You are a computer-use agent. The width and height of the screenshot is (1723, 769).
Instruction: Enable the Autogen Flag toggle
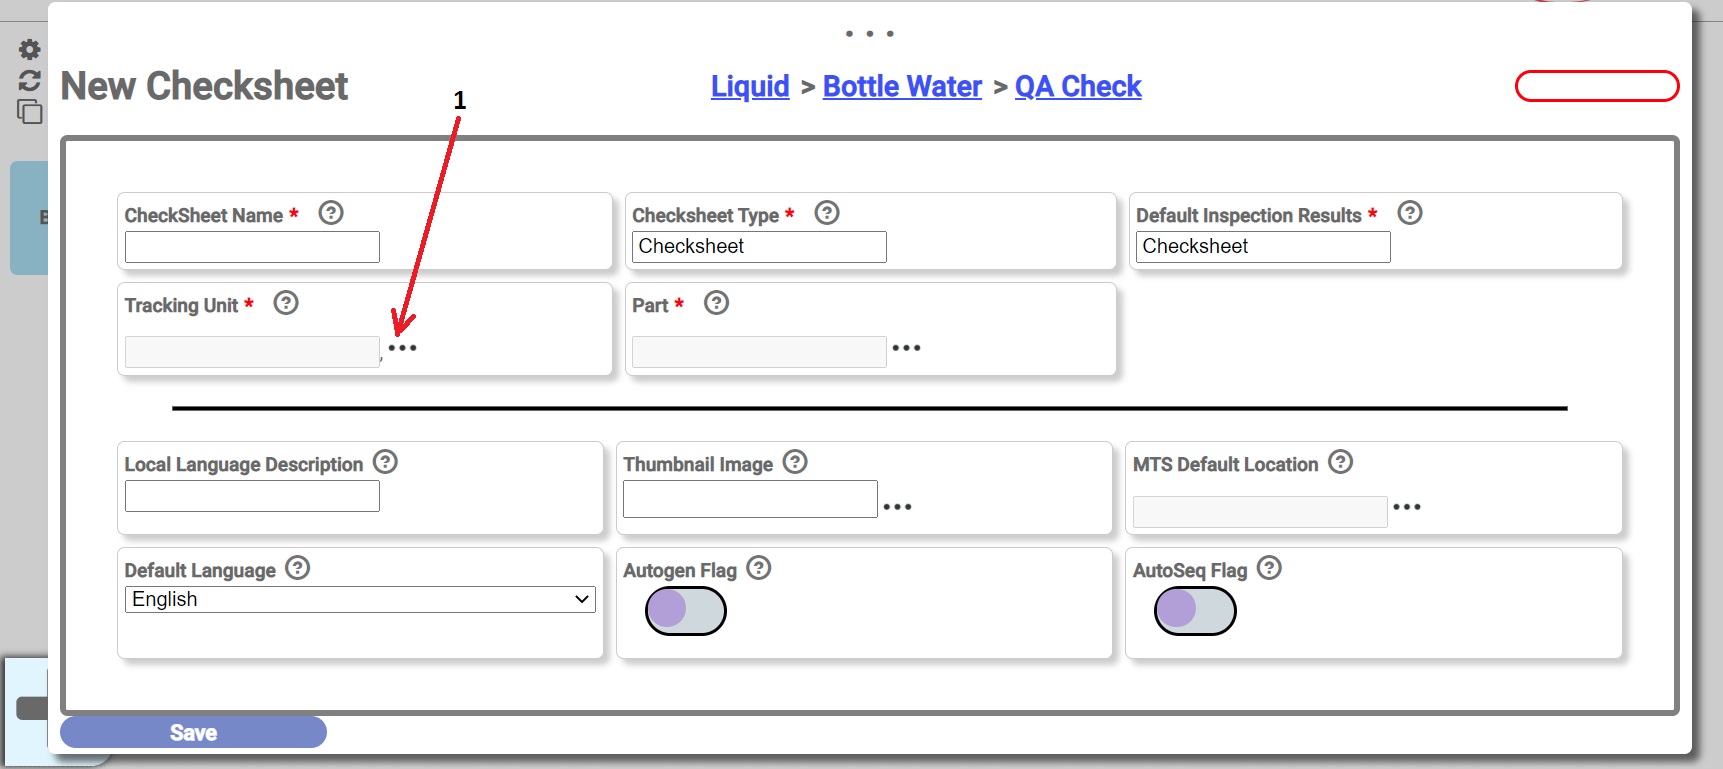point(686,611)
